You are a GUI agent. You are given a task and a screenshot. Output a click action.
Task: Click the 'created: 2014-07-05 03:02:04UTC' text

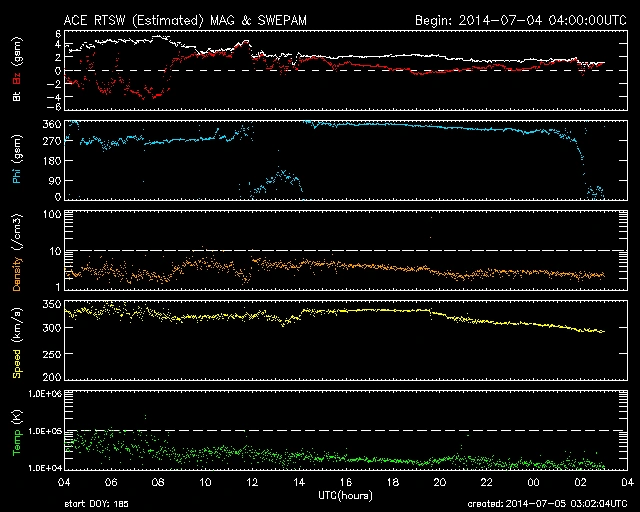click(x=547, y=504)
